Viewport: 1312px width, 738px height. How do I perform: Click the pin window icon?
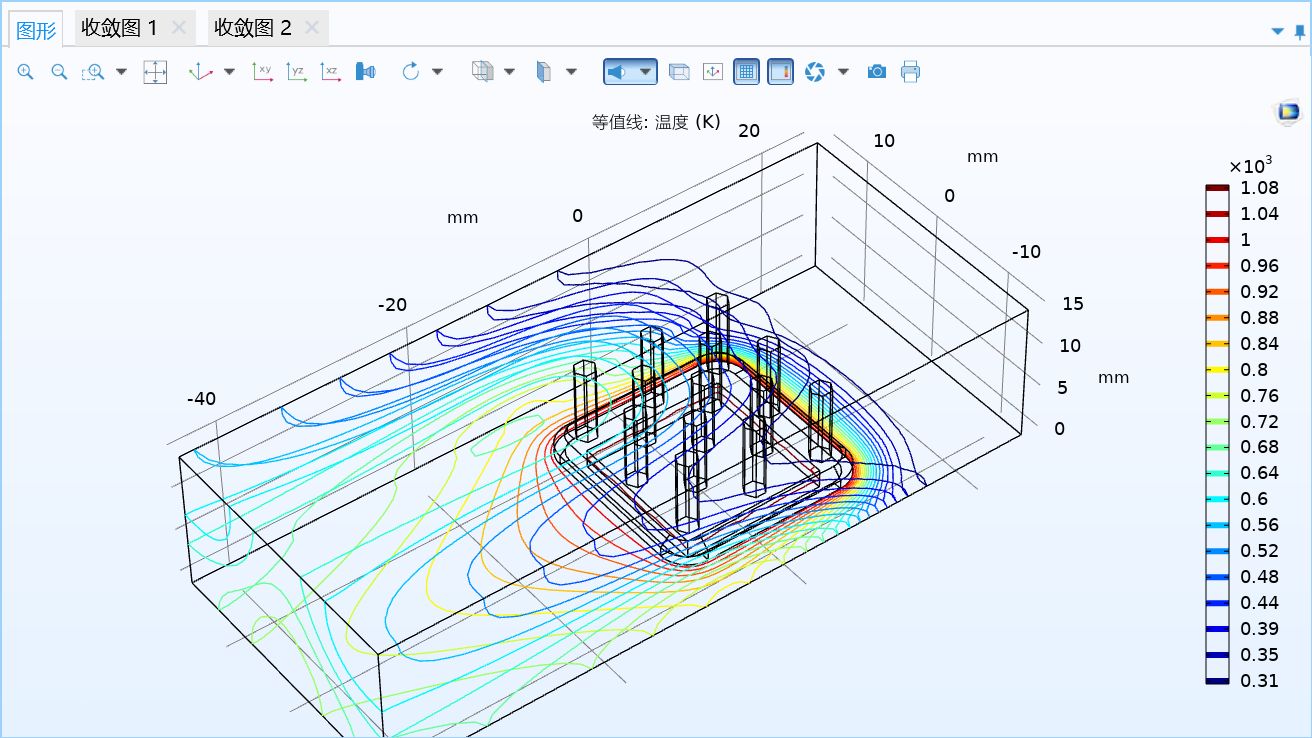tap(1299, 31)
